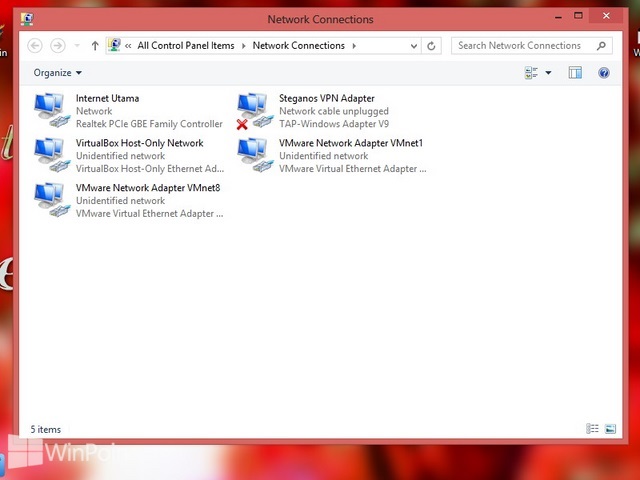Click the TAP-Windows Adapter V9 text
Viewport: 640px width, 480px height.
click(334, 124)
